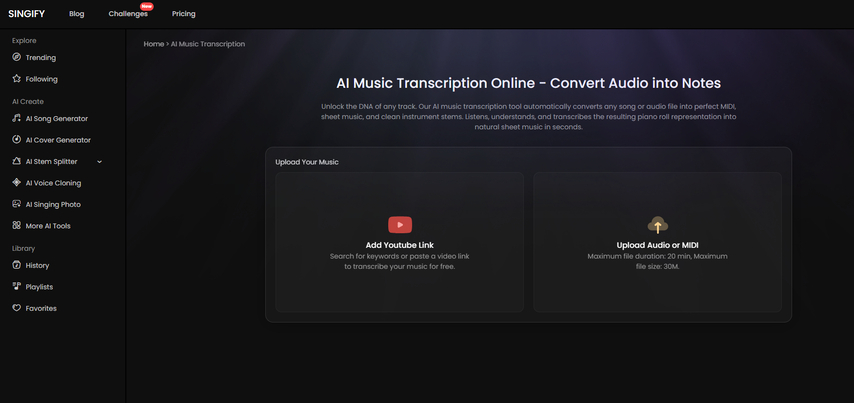The width and height of the screenshot is (854, 403).
Task: Click the red YouTube play icon
Action: coord(400,225)
